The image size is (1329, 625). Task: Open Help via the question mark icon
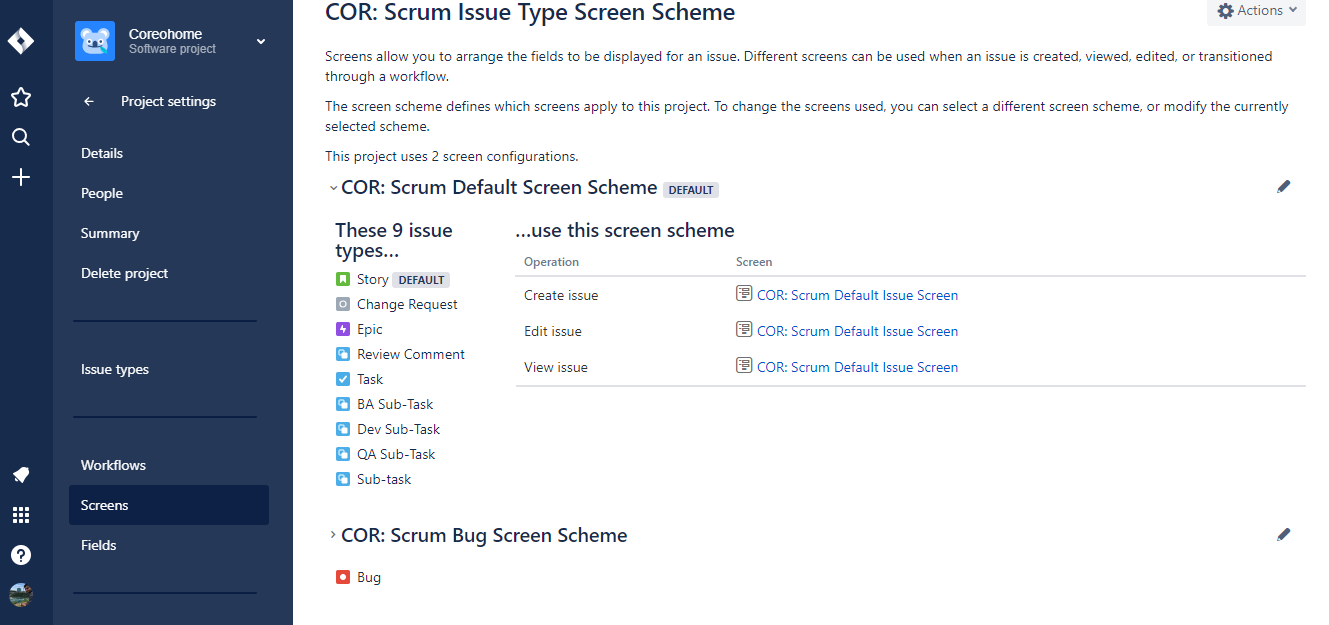[21, 555]
